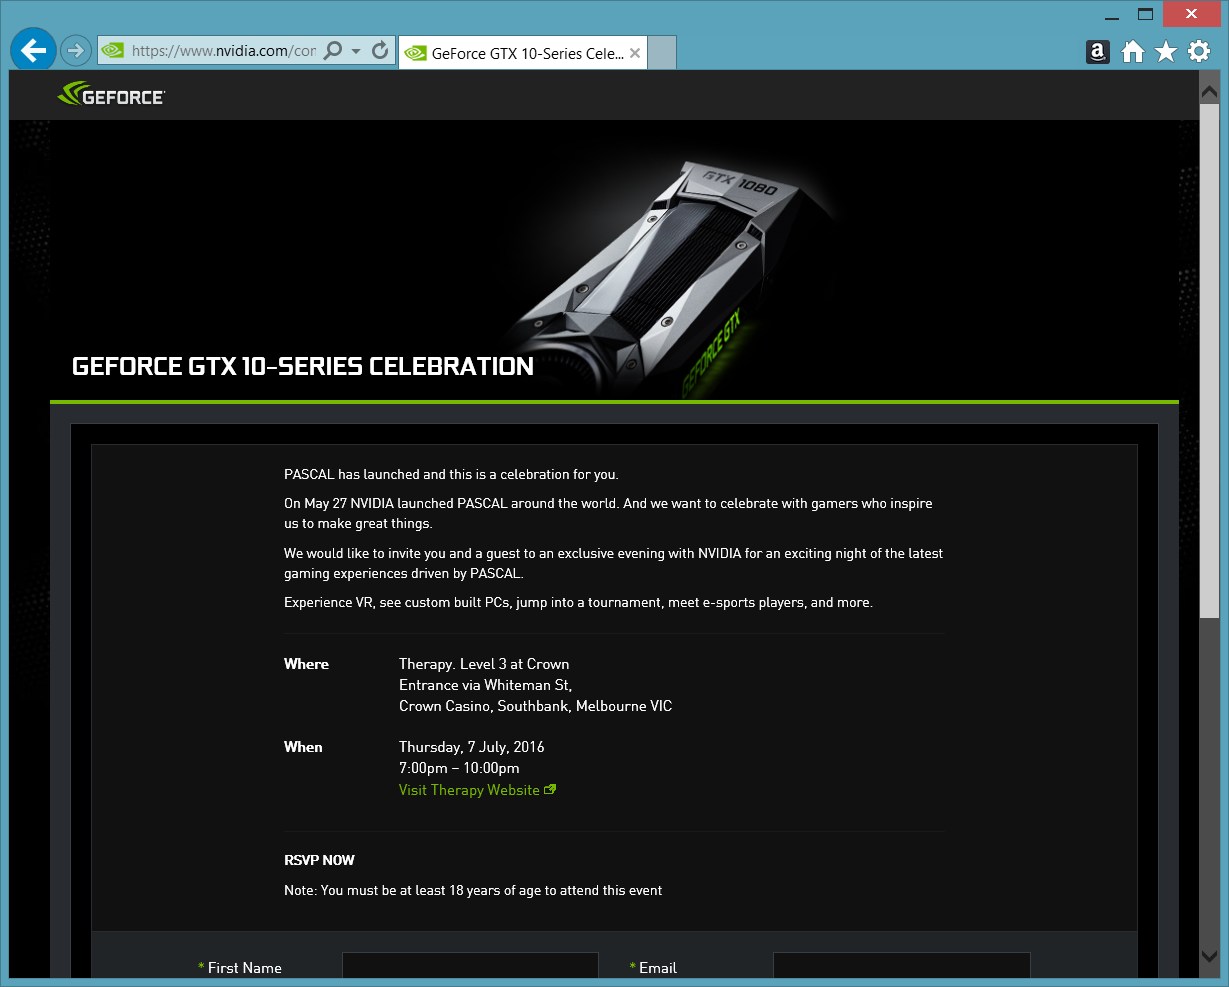Maximize the browser window

(1146, 14)
